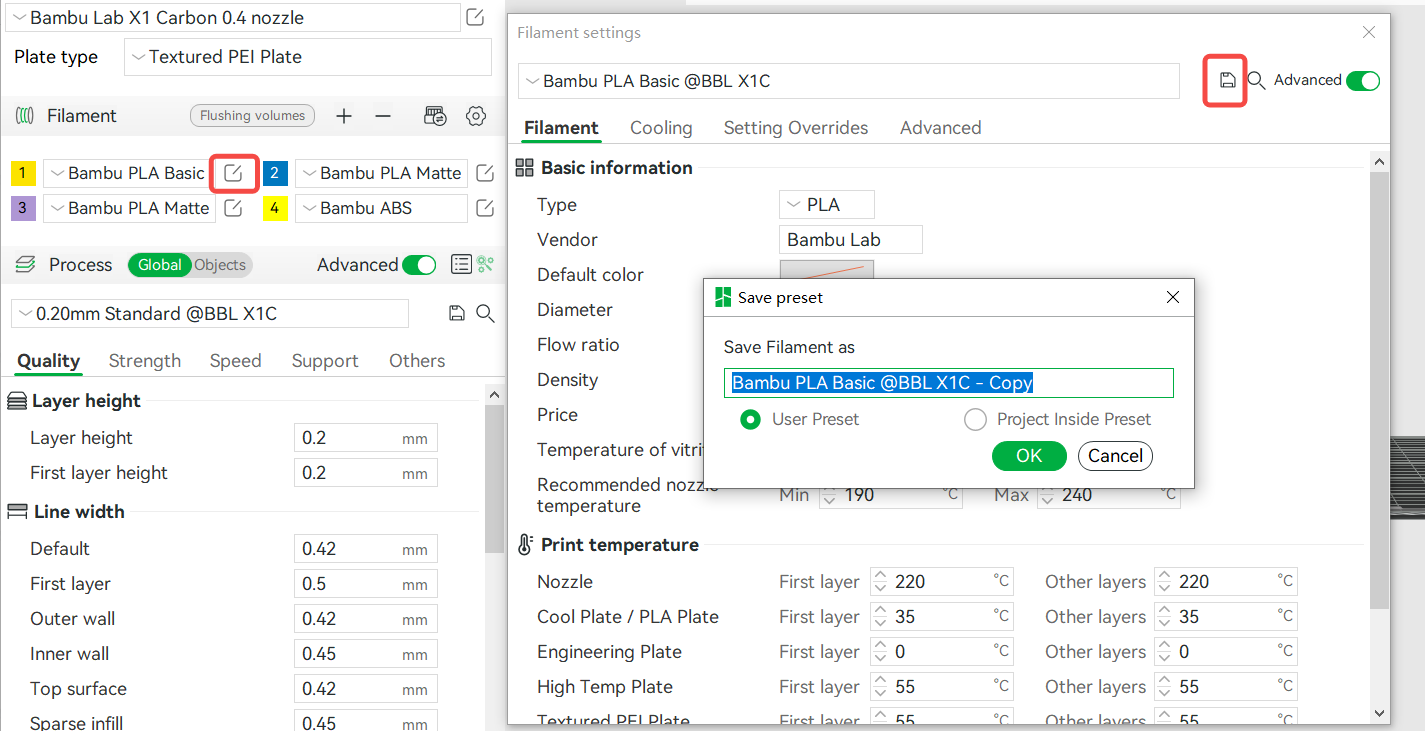The width and height of the screenshot is (1425, 731).
Task: Click the blue filament 2 color swatch
Action: click(x=276, y=173)
